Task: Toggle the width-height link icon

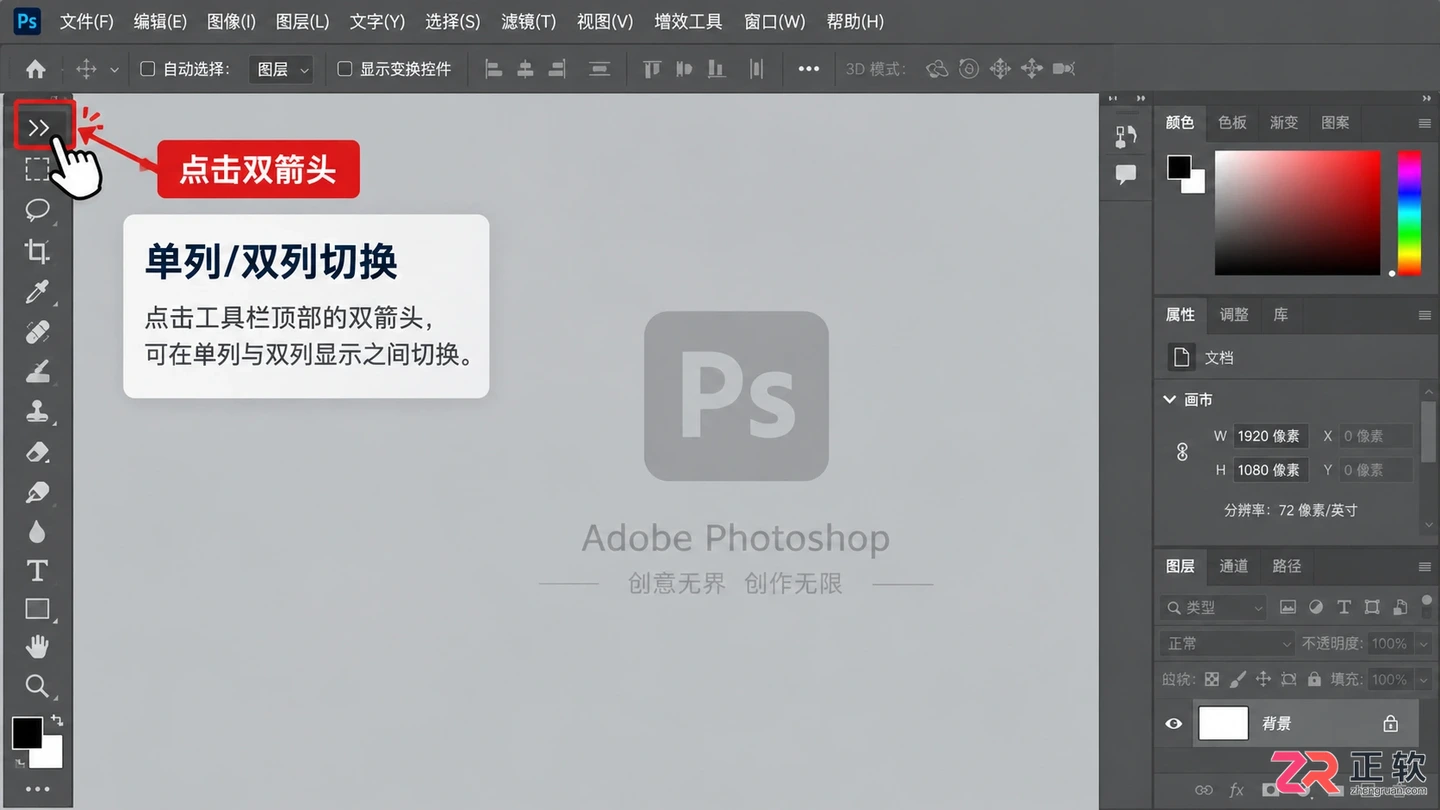Action: point(1182,452)
